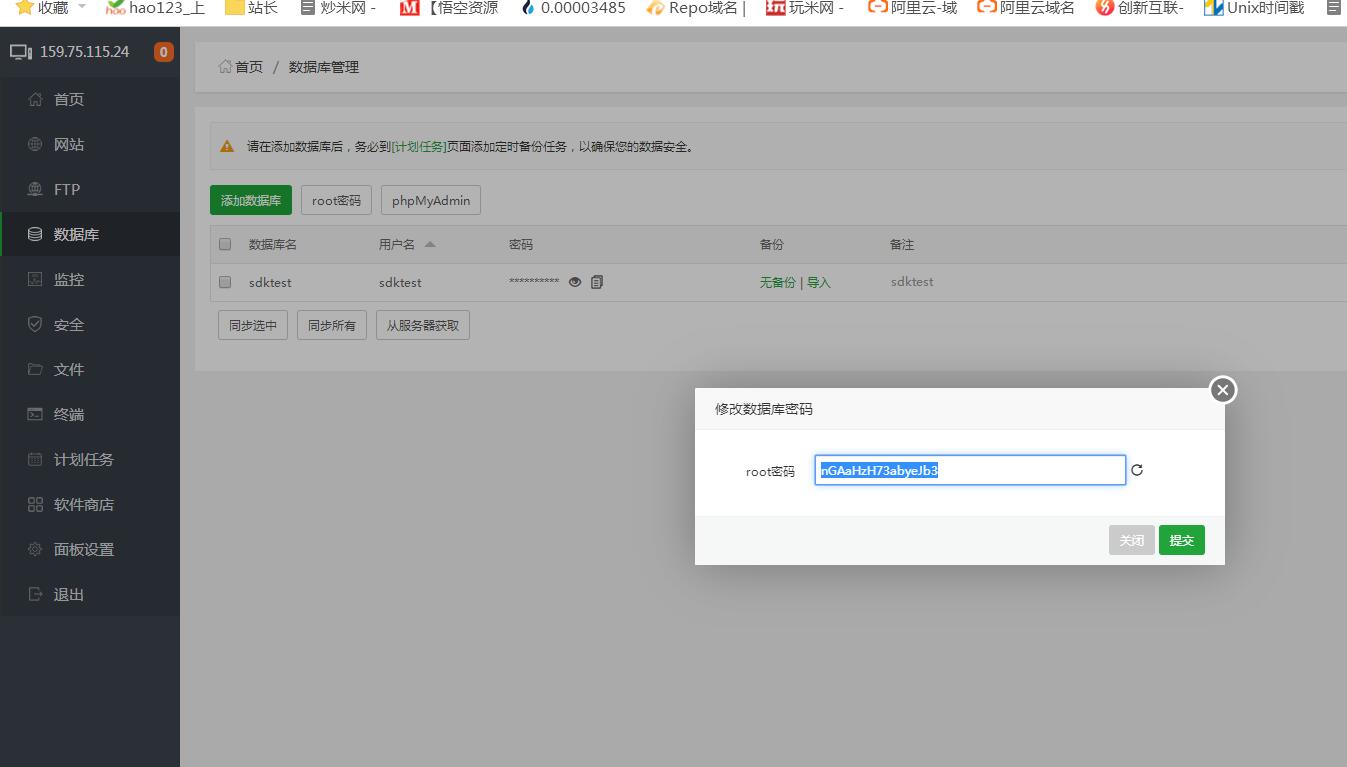Open the 监控 monitoring section

tap(69, 280)
